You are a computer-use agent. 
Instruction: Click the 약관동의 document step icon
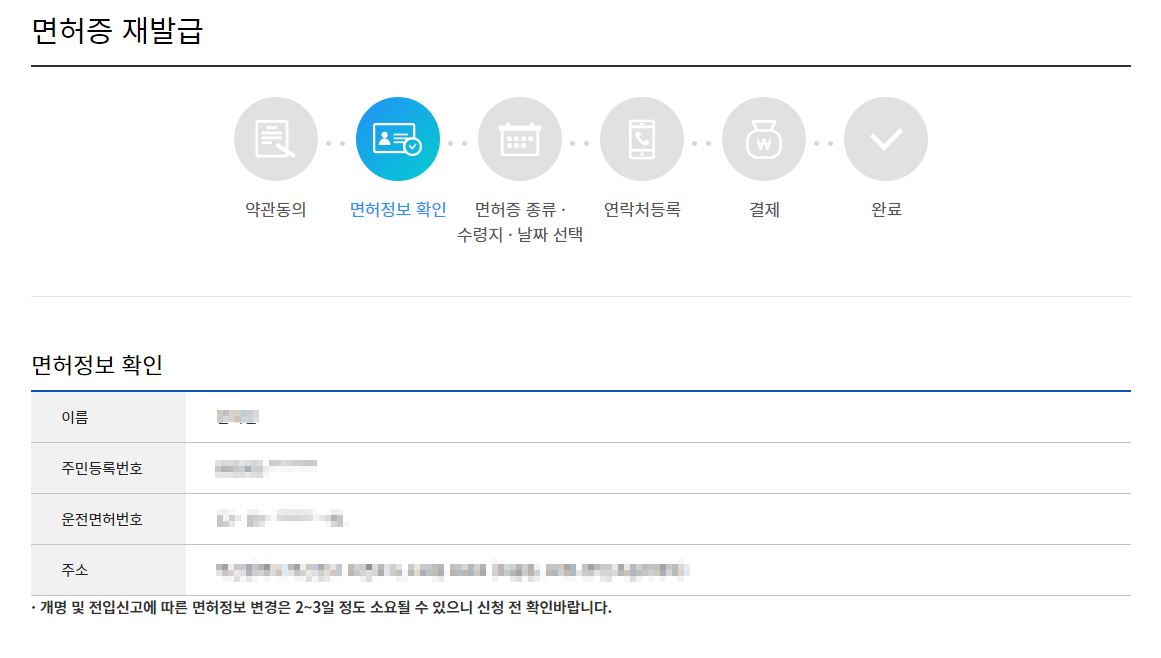point(275,139)
